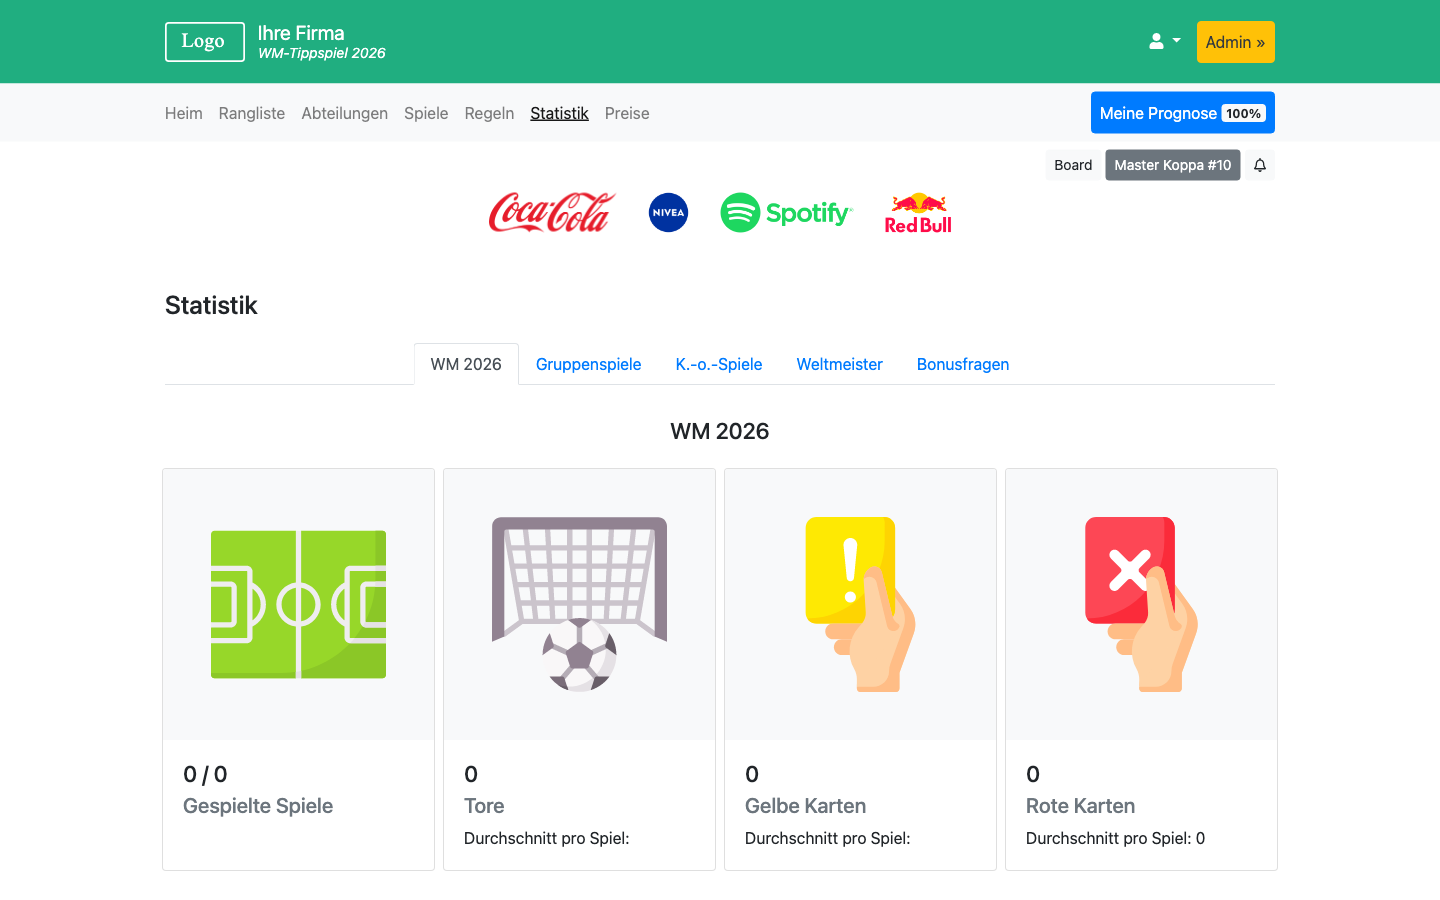The image size is (1440, 900).
Task: Open the Preise menu item
Action: [x=627, y=113]
